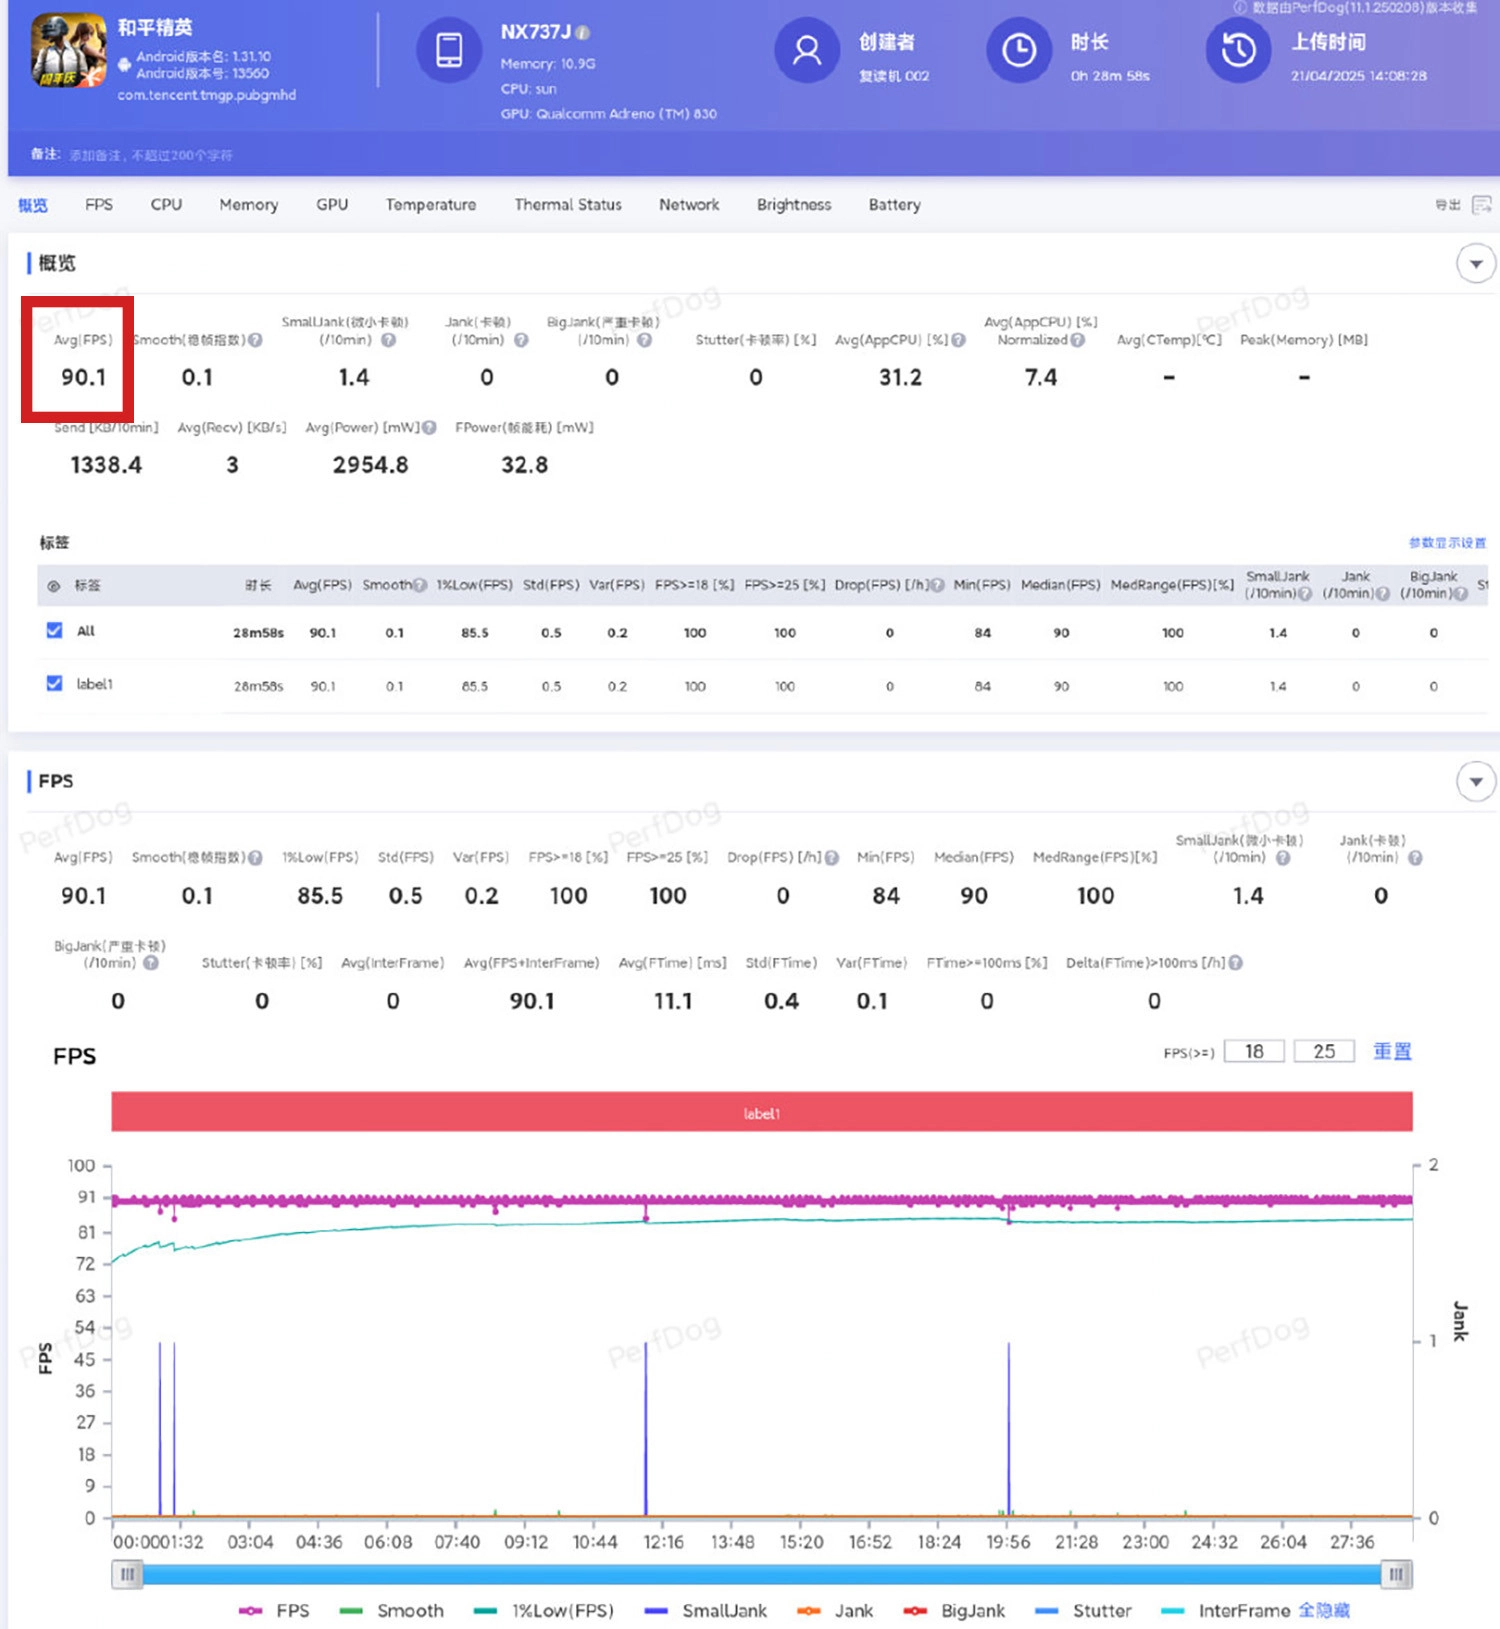Click help icon beside Avg(AppCPU) Normalized
The height and width of the screenshot is (1629, 1500).
point(1077,340)
